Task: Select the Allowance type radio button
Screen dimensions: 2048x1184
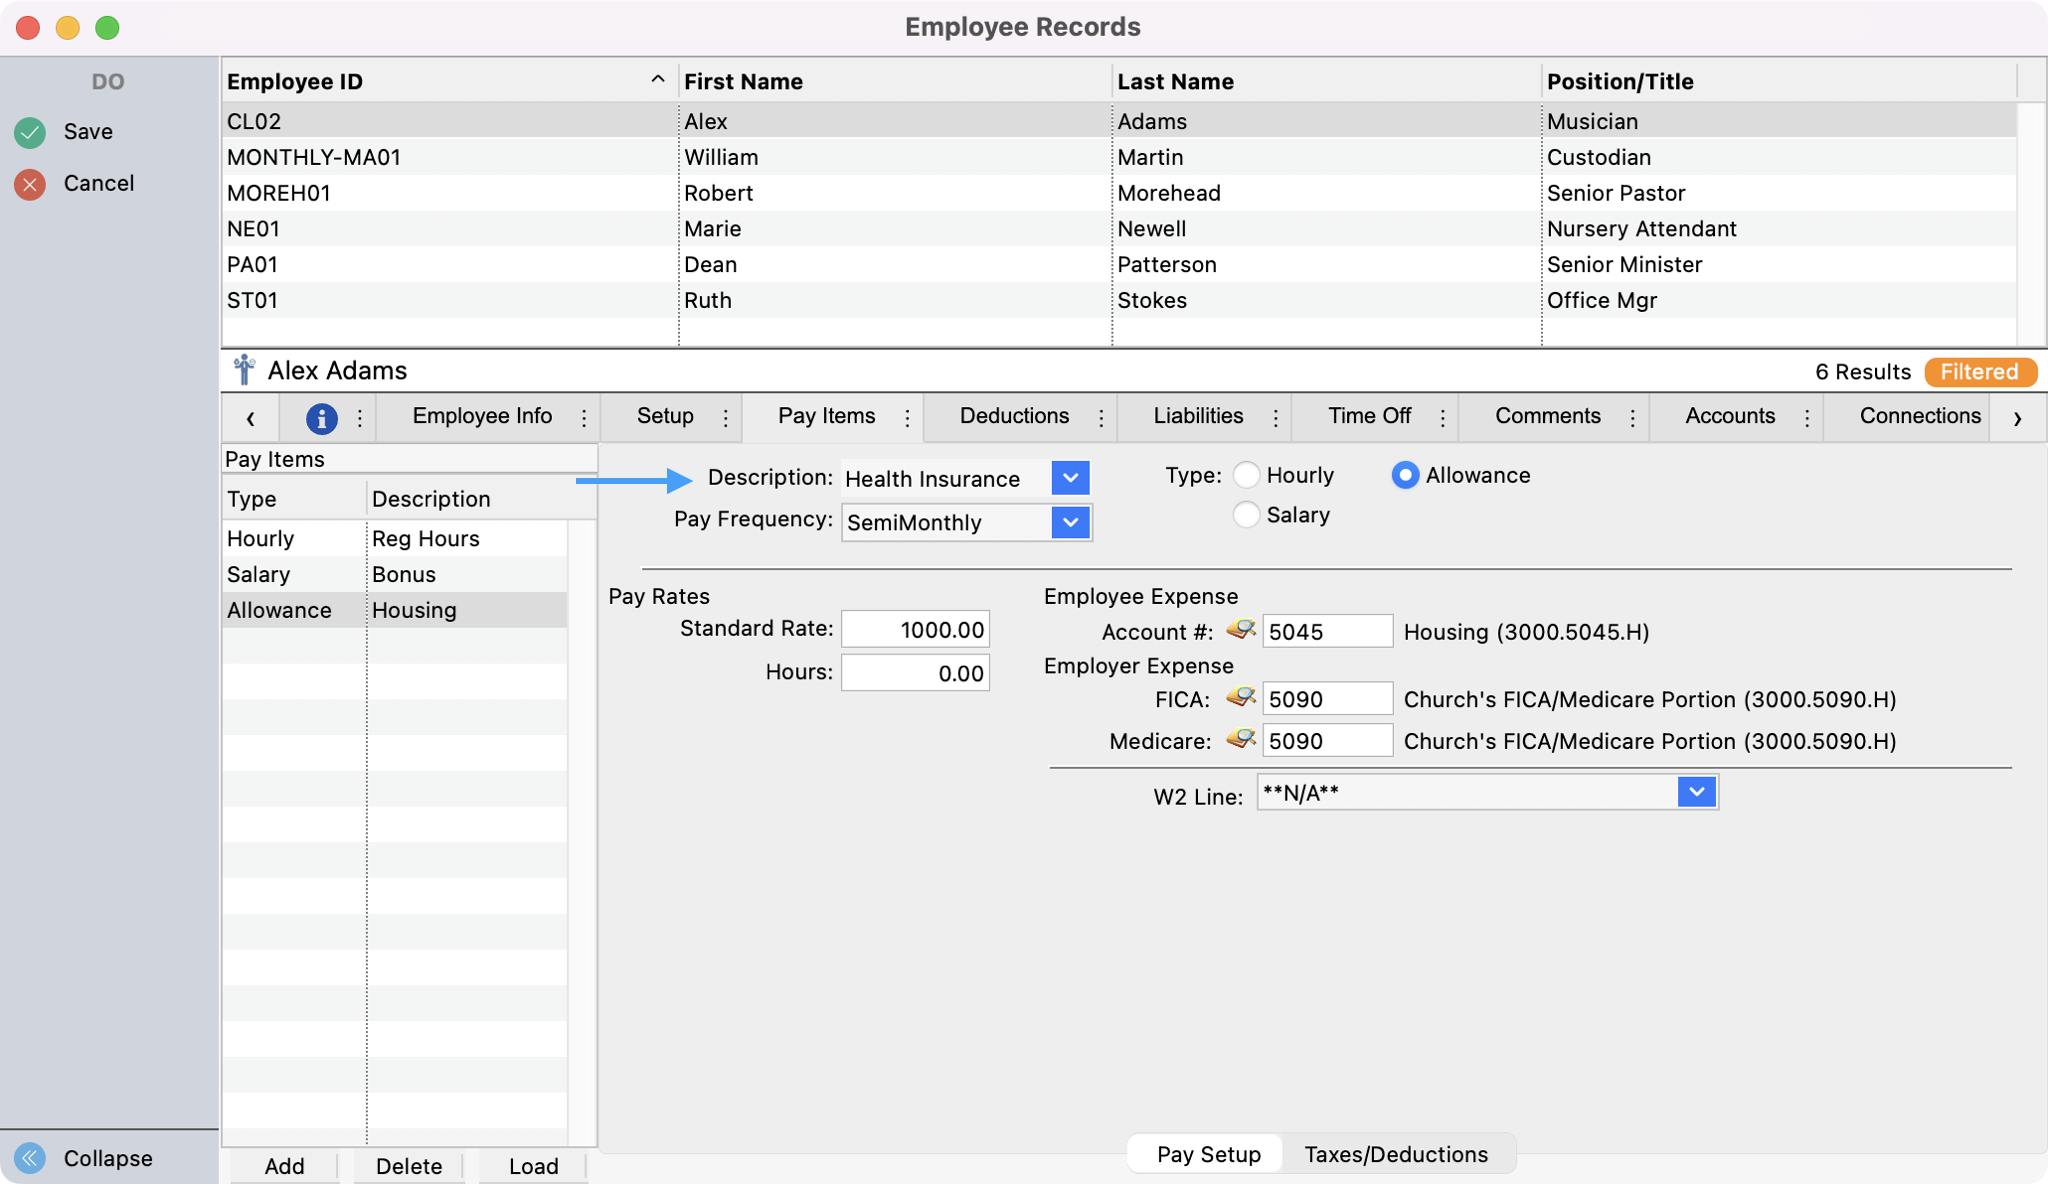Action: [1405, 475]
